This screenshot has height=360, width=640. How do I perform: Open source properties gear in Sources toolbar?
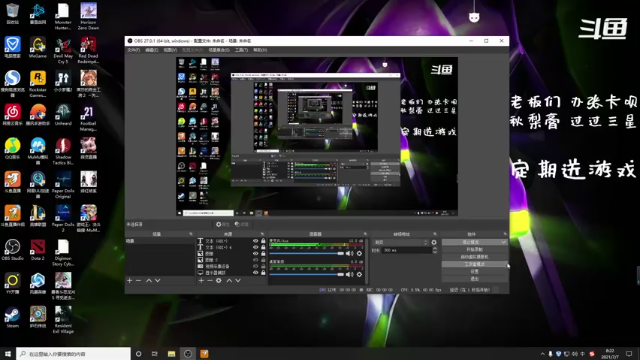(x=219, y=280)
